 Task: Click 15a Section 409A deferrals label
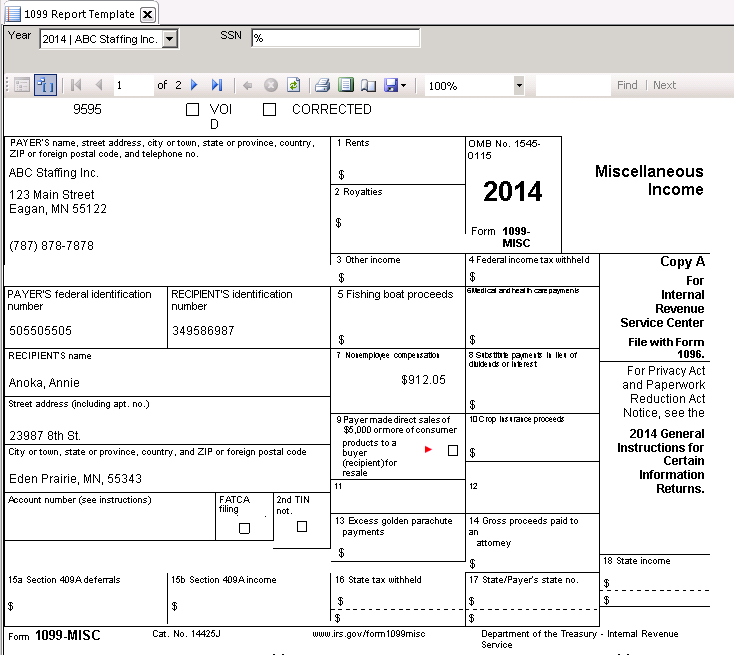click(x=64, y=580)
